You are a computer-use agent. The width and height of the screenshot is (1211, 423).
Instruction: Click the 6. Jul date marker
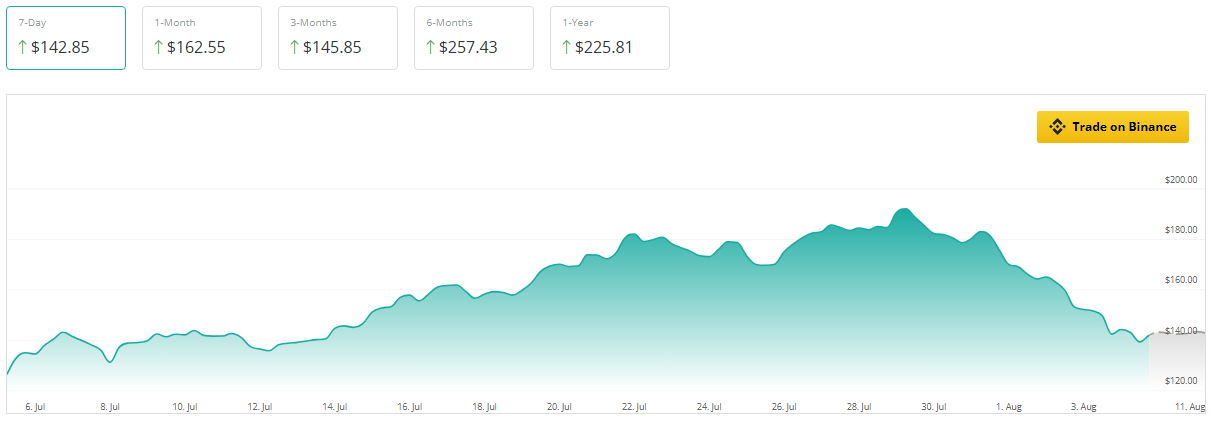point(36,407)
